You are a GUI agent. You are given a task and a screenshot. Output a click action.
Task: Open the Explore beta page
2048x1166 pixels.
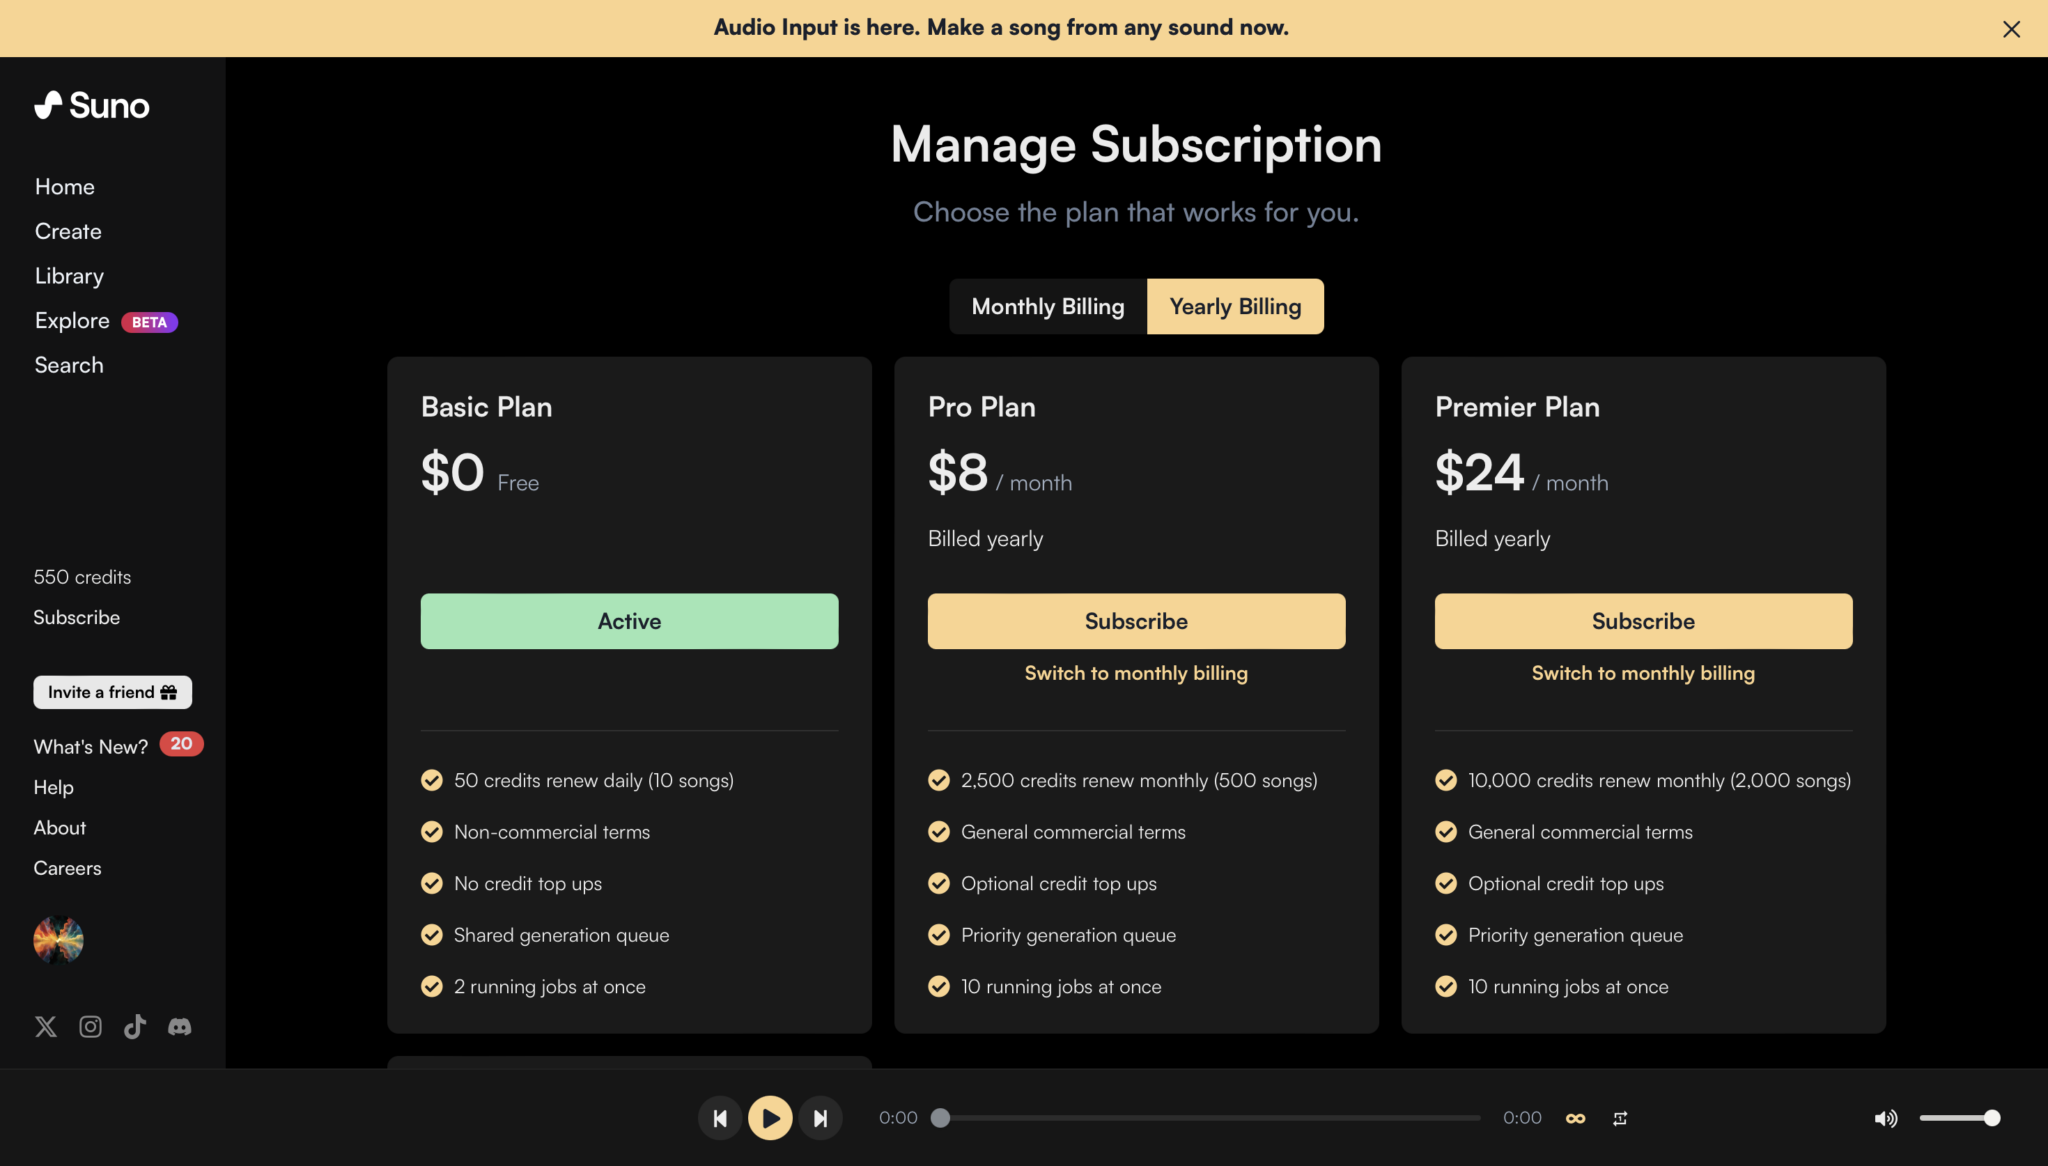point(72,321)
